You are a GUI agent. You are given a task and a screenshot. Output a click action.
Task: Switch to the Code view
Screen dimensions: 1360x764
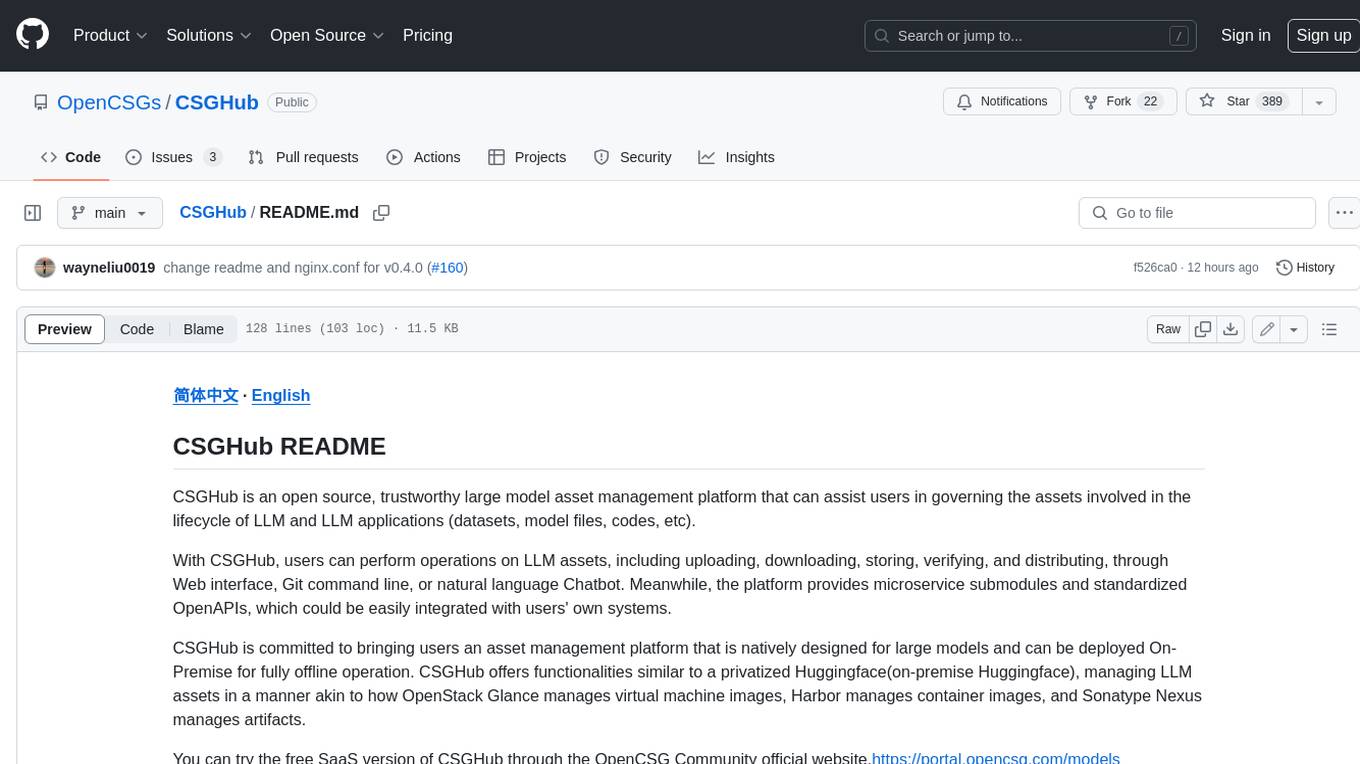[137, 329]
